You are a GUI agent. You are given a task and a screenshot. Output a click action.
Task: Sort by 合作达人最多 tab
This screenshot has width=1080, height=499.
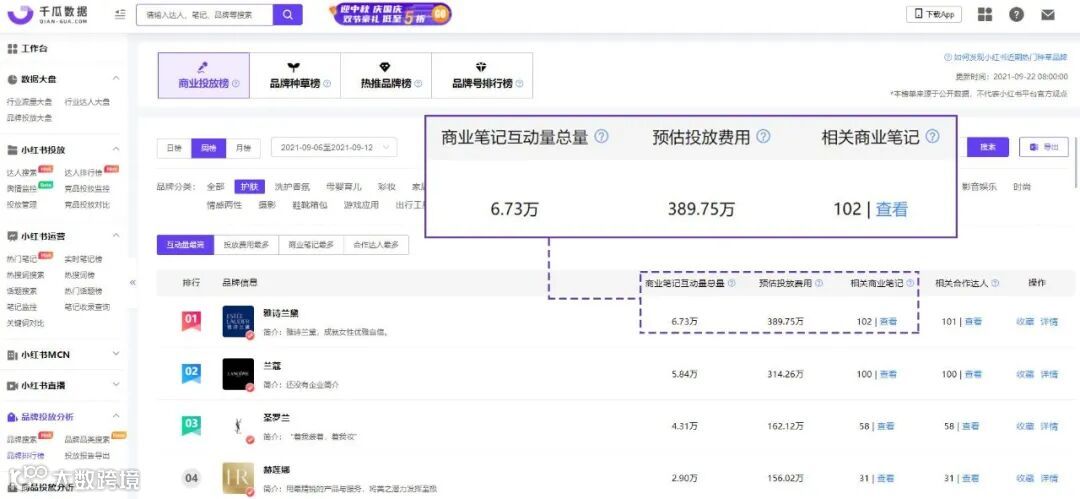376,245
